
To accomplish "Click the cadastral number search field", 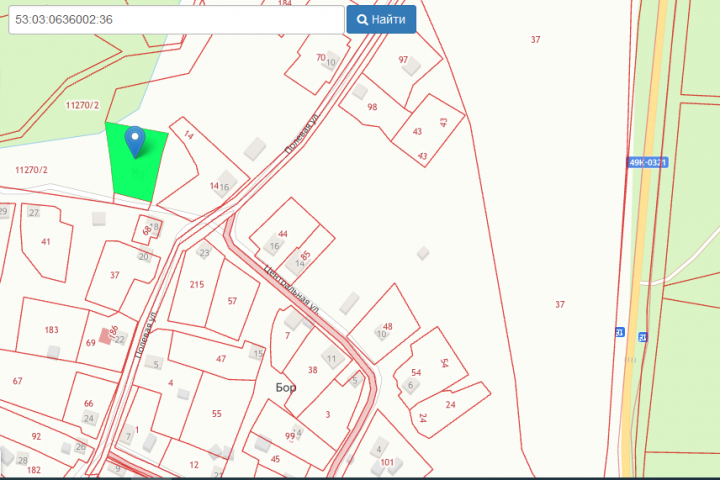I will (x=176, y=20).
